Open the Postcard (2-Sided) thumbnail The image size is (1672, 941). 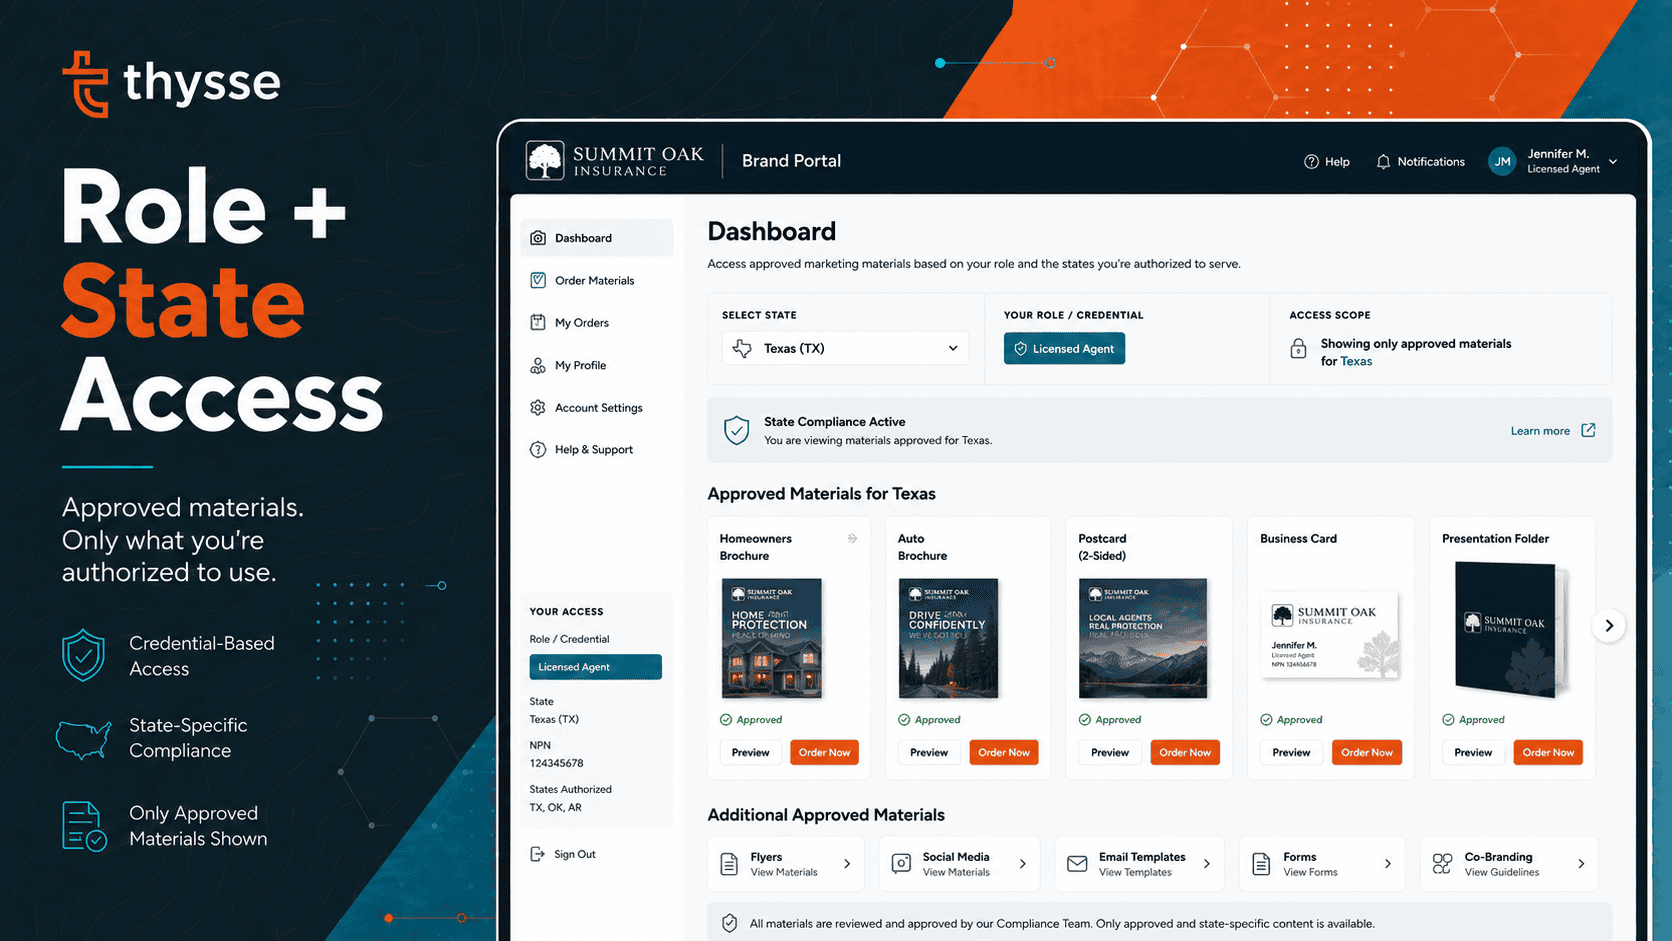pos(1142,638)
